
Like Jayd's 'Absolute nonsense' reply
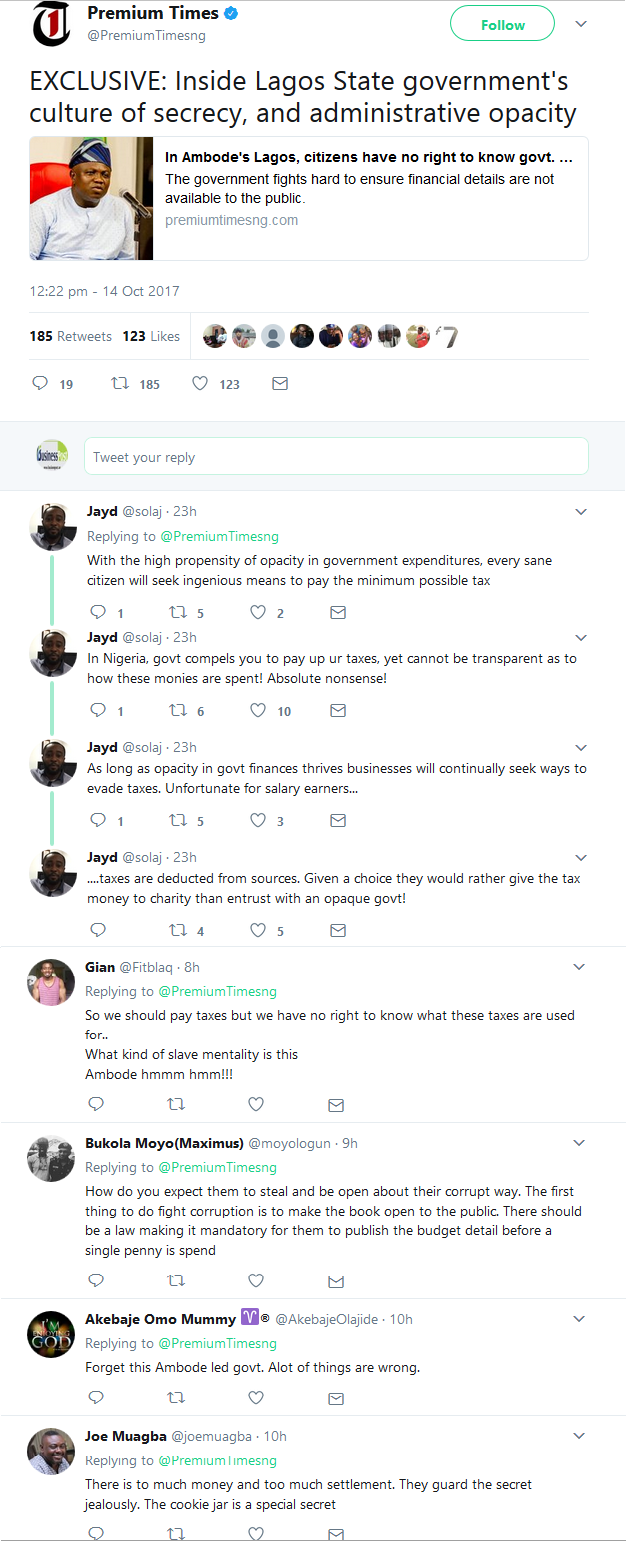[257, 710]
